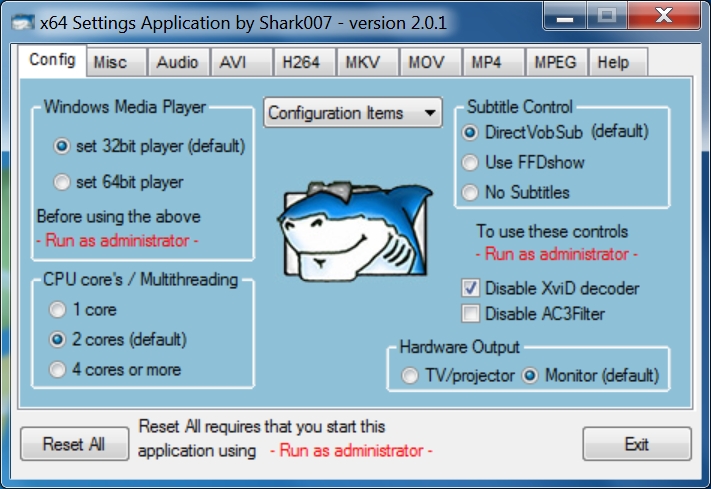Viewport: 711px width, 489px height.
Task: Select set 64bit player option
Action: [63, 183]
